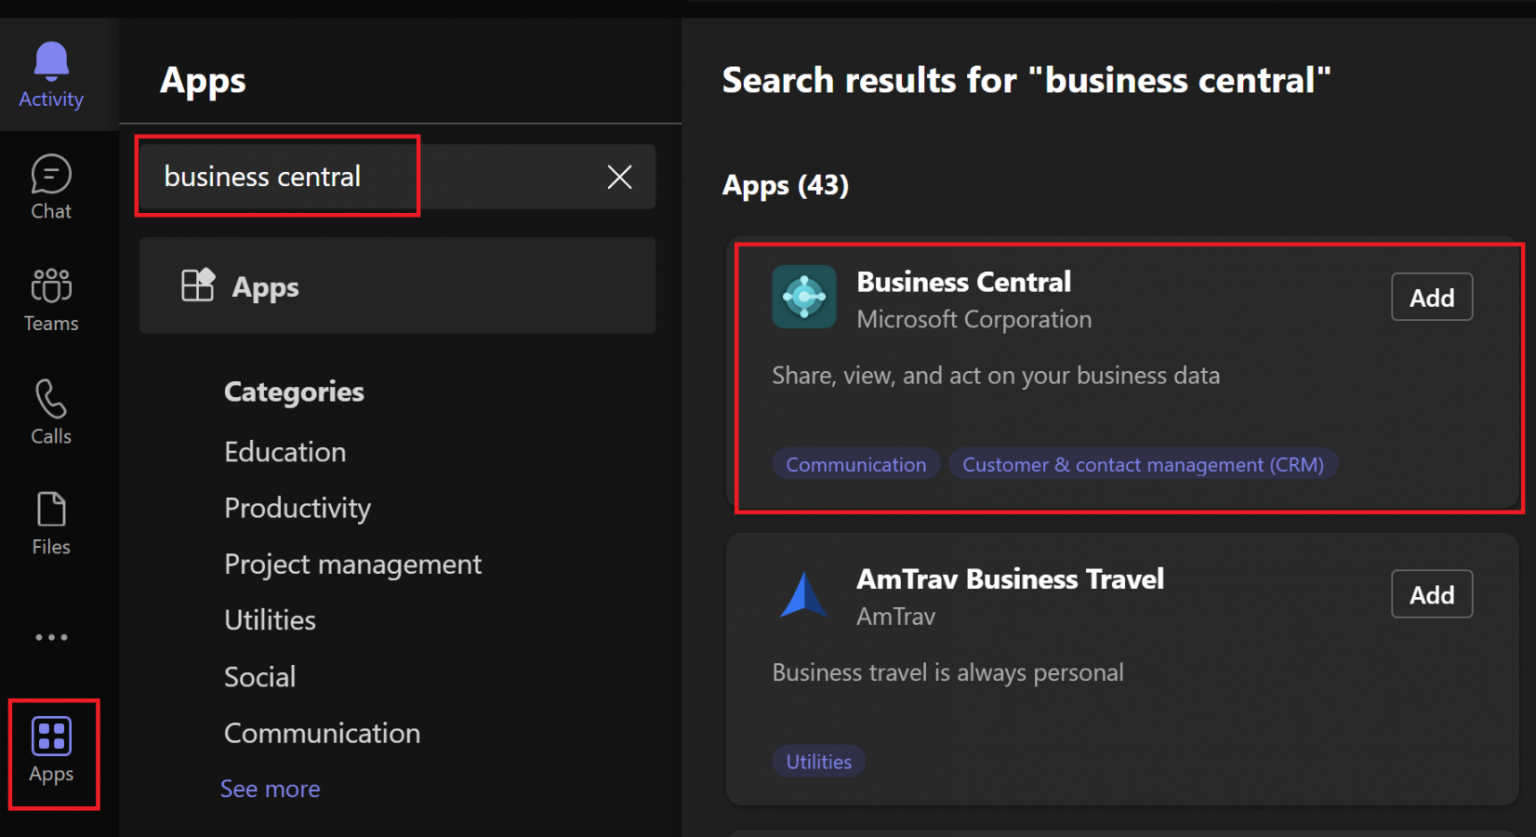Click the AmTrav Business Travel app logo
The width and height of the screenshot is (1536, 837).
point(804,593)
